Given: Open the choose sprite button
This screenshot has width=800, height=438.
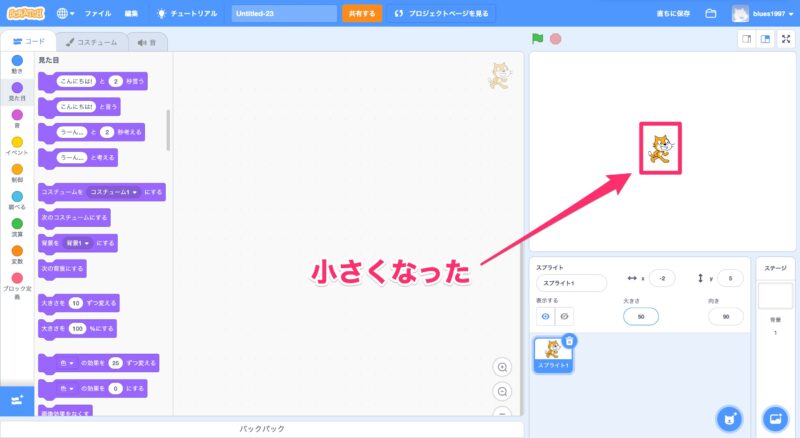Looking at the screenshot, I should pos(728,416).
